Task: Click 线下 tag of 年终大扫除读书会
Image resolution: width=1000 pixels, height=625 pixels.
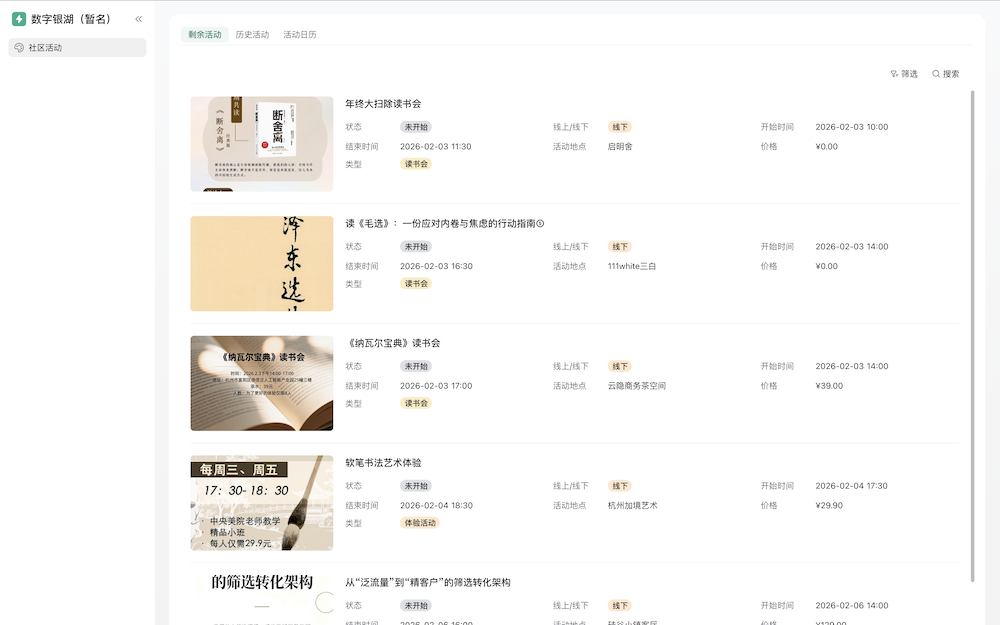Action: [x=620, y=127]
